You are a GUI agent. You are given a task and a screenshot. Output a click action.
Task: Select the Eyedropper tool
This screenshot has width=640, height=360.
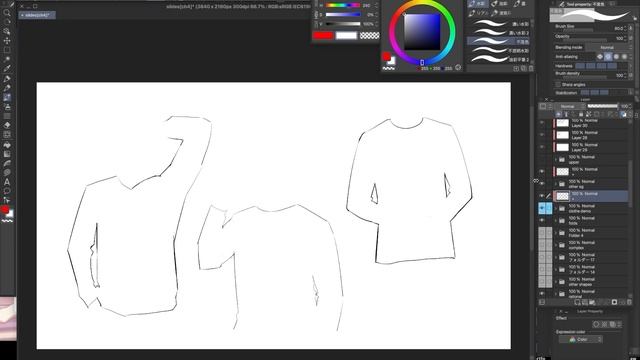(7, 69)
